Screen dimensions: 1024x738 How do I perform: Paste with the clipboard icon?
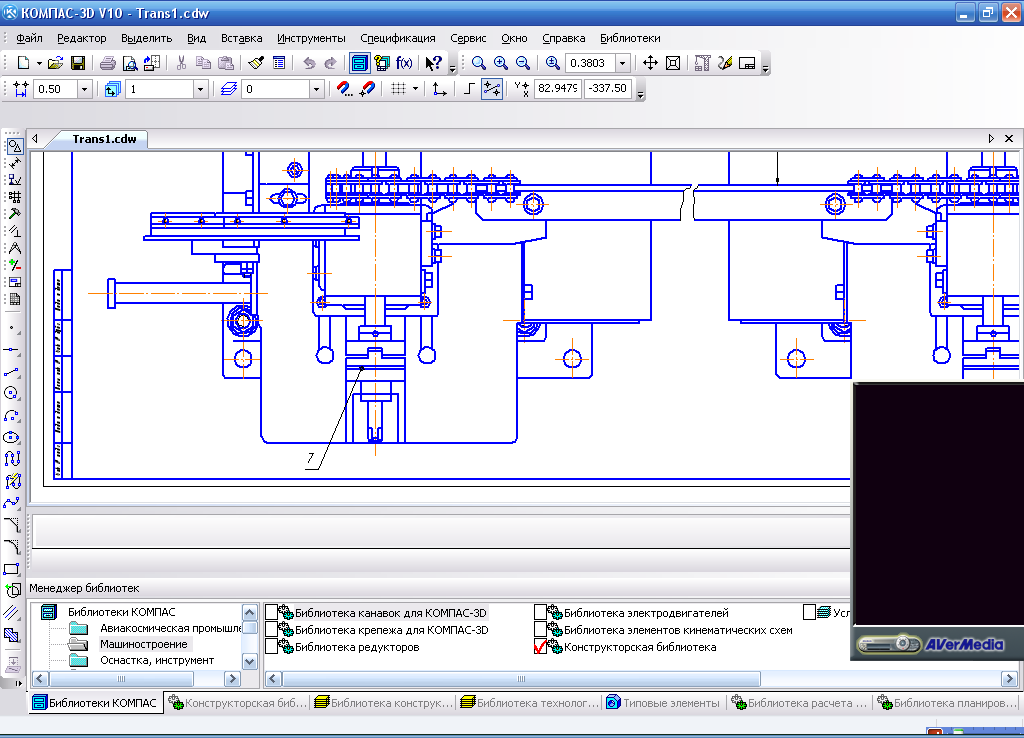click(226, 63)
